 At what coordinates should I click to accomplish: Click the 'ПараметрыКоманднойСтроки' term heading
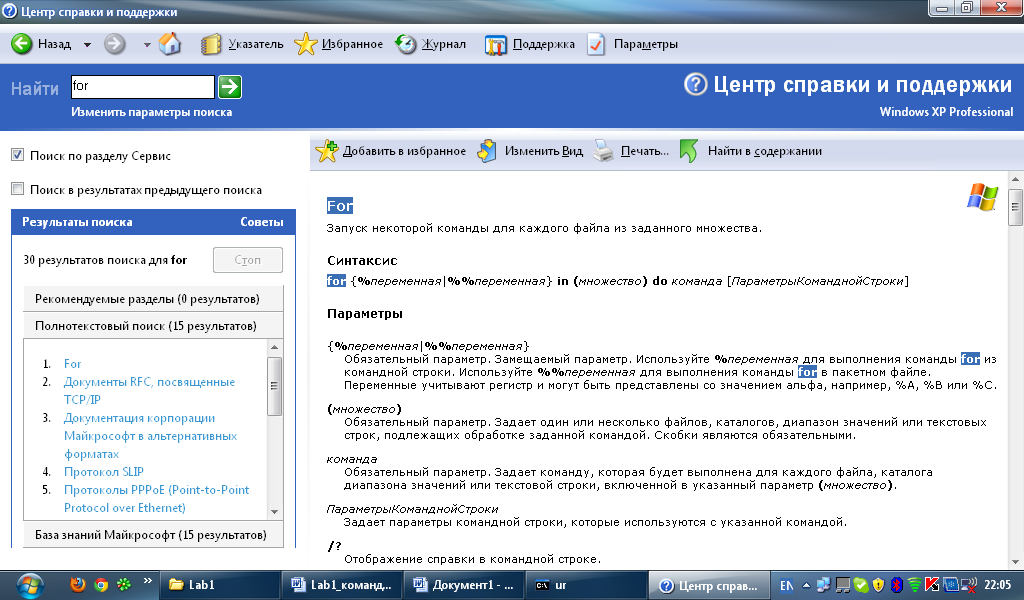[412, 509]
